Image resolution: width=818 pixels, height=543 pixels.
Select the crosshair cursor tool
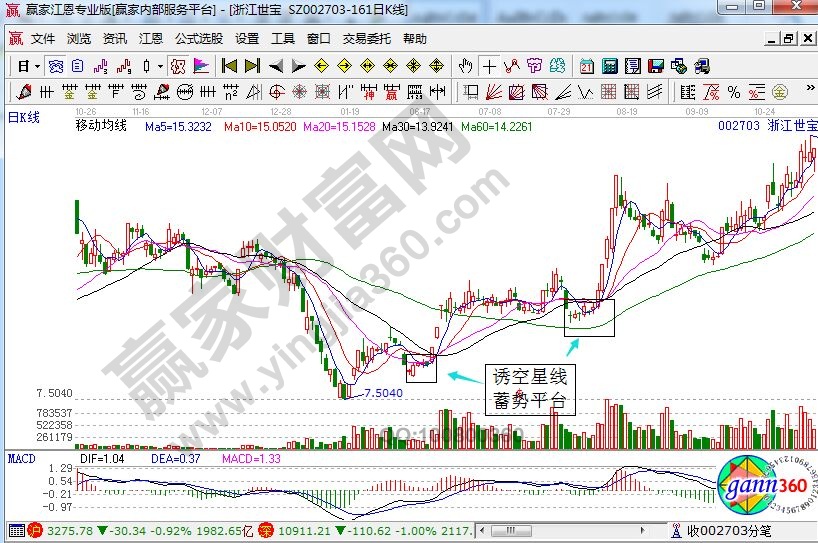pyautogui.click(x=488, y=66)
